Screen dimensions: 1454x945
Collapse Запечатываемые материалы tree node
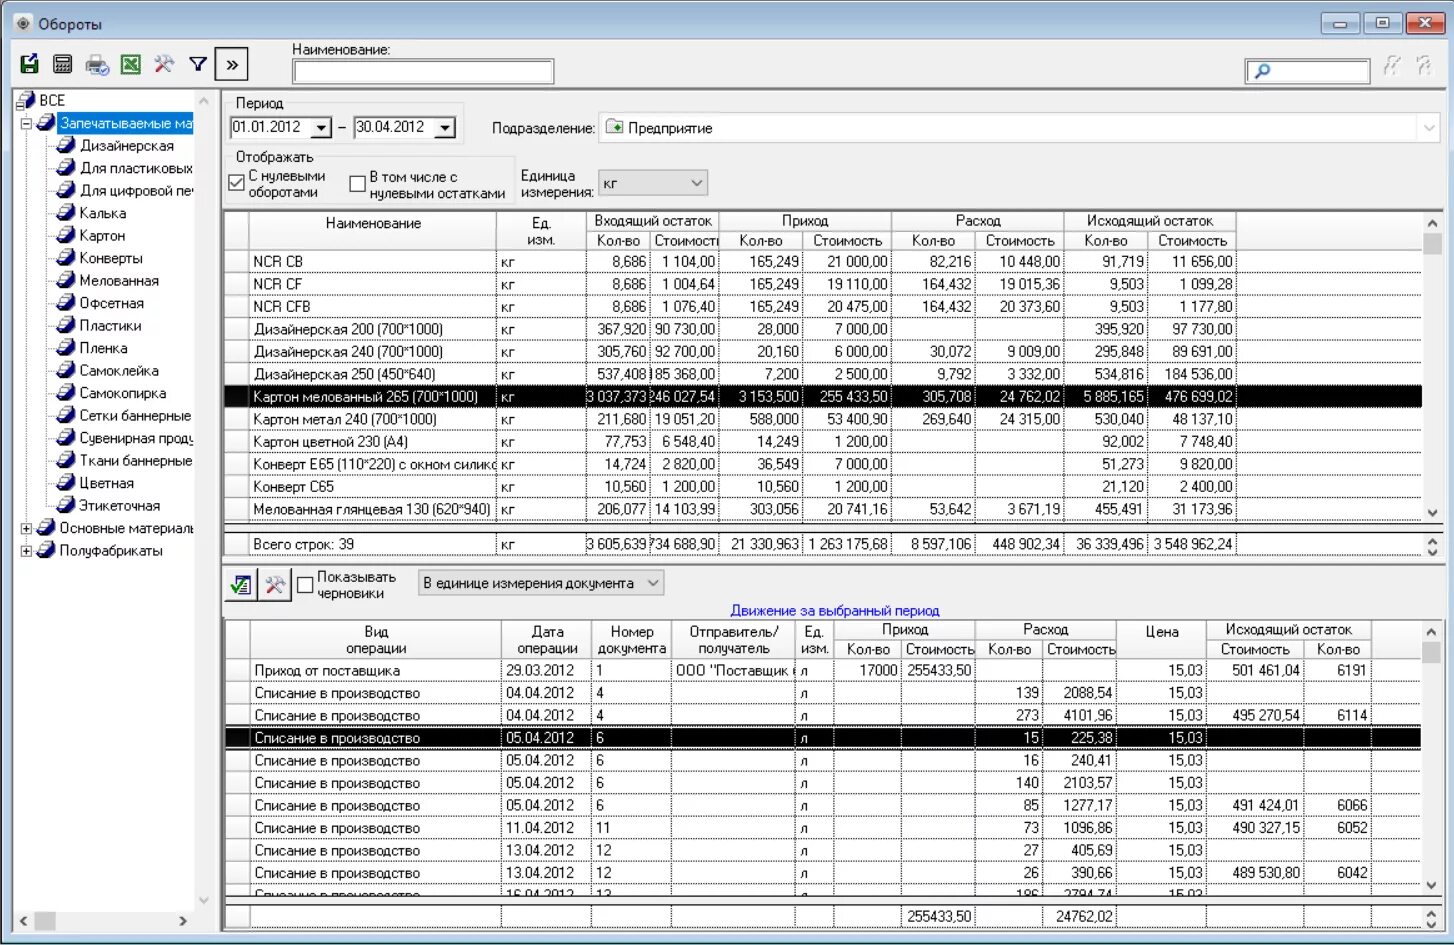[x=26, y=124]
